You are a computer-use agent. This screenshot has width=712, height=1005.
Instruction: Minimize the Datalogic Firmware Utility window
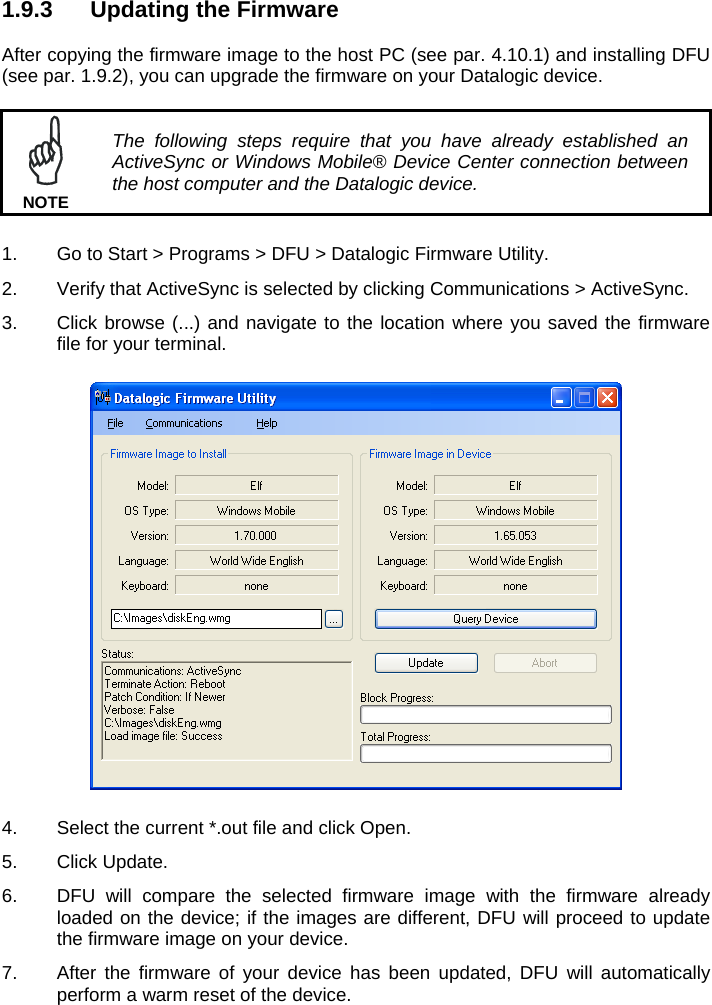[561, 398]
